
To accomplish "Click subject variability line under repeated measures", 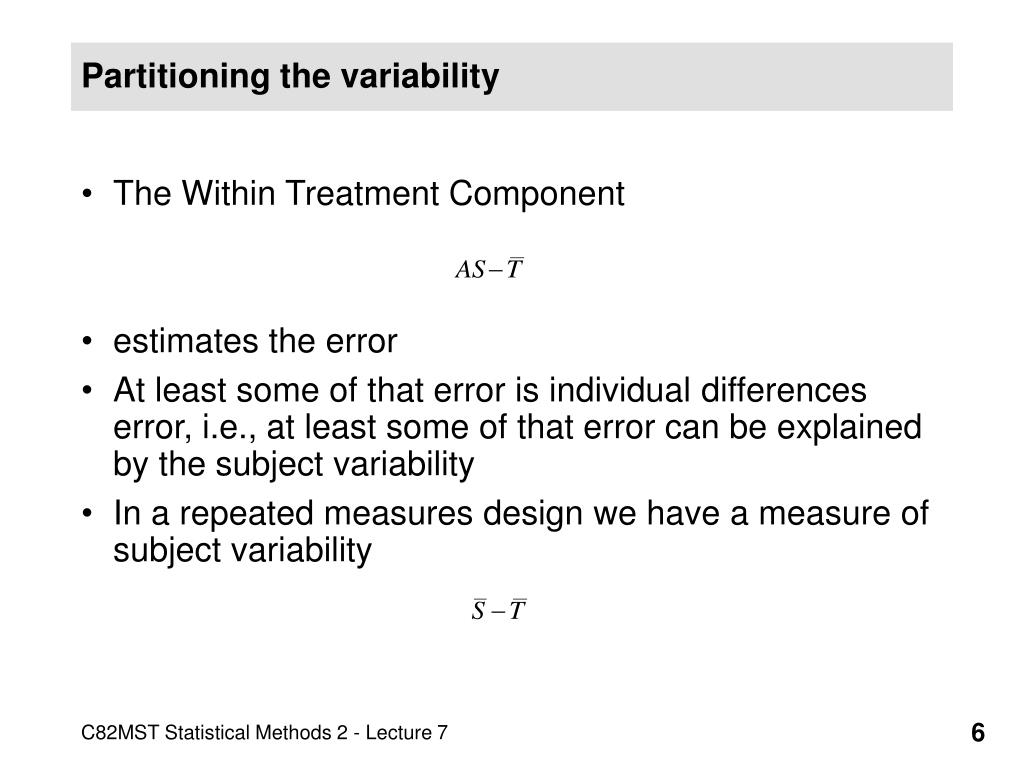I will coord(242,550).
